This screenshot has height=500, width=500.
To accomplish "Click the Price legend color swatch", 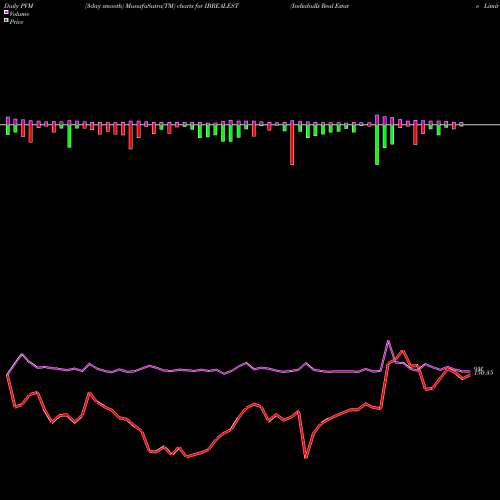I will coord(6,21).
